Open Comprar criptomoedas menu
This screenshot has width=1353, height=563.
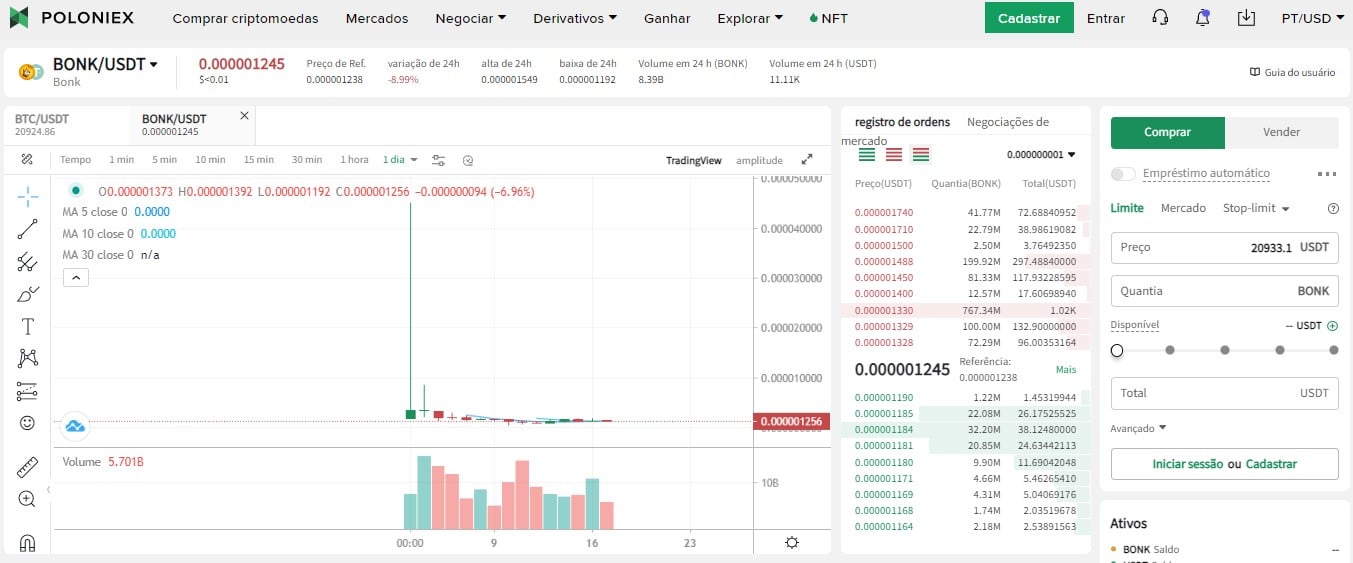[x=245, y=18]
